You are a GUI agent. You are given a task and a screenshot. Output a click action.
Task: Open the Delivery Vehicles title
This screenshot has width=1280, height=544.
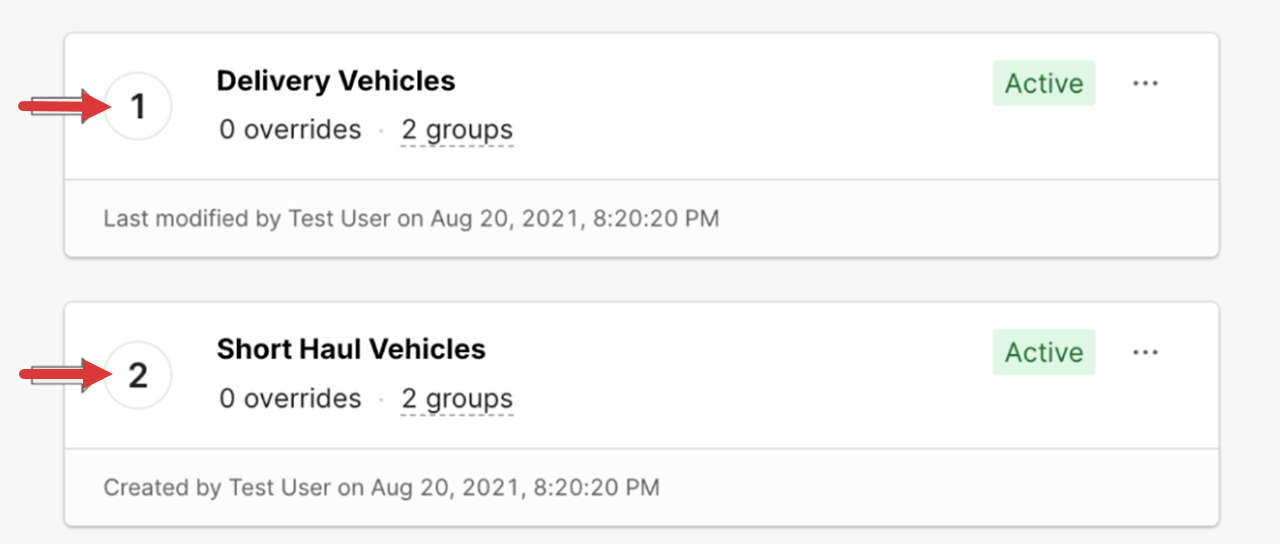336,81
